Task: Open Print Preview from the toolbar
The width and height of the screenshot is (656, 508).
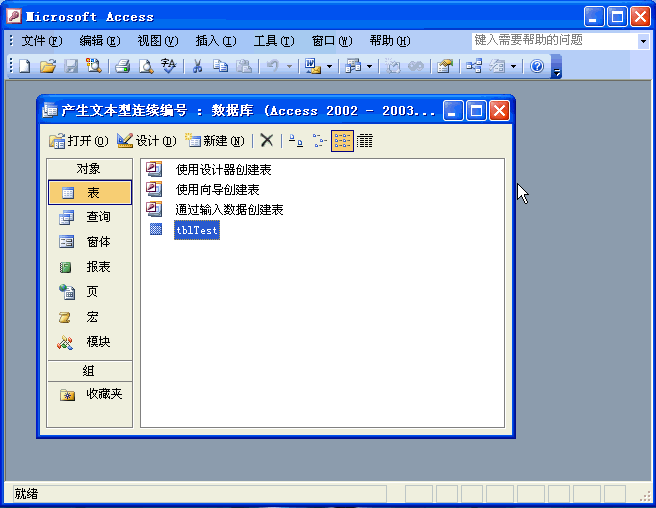Action: tap(146, 66)
